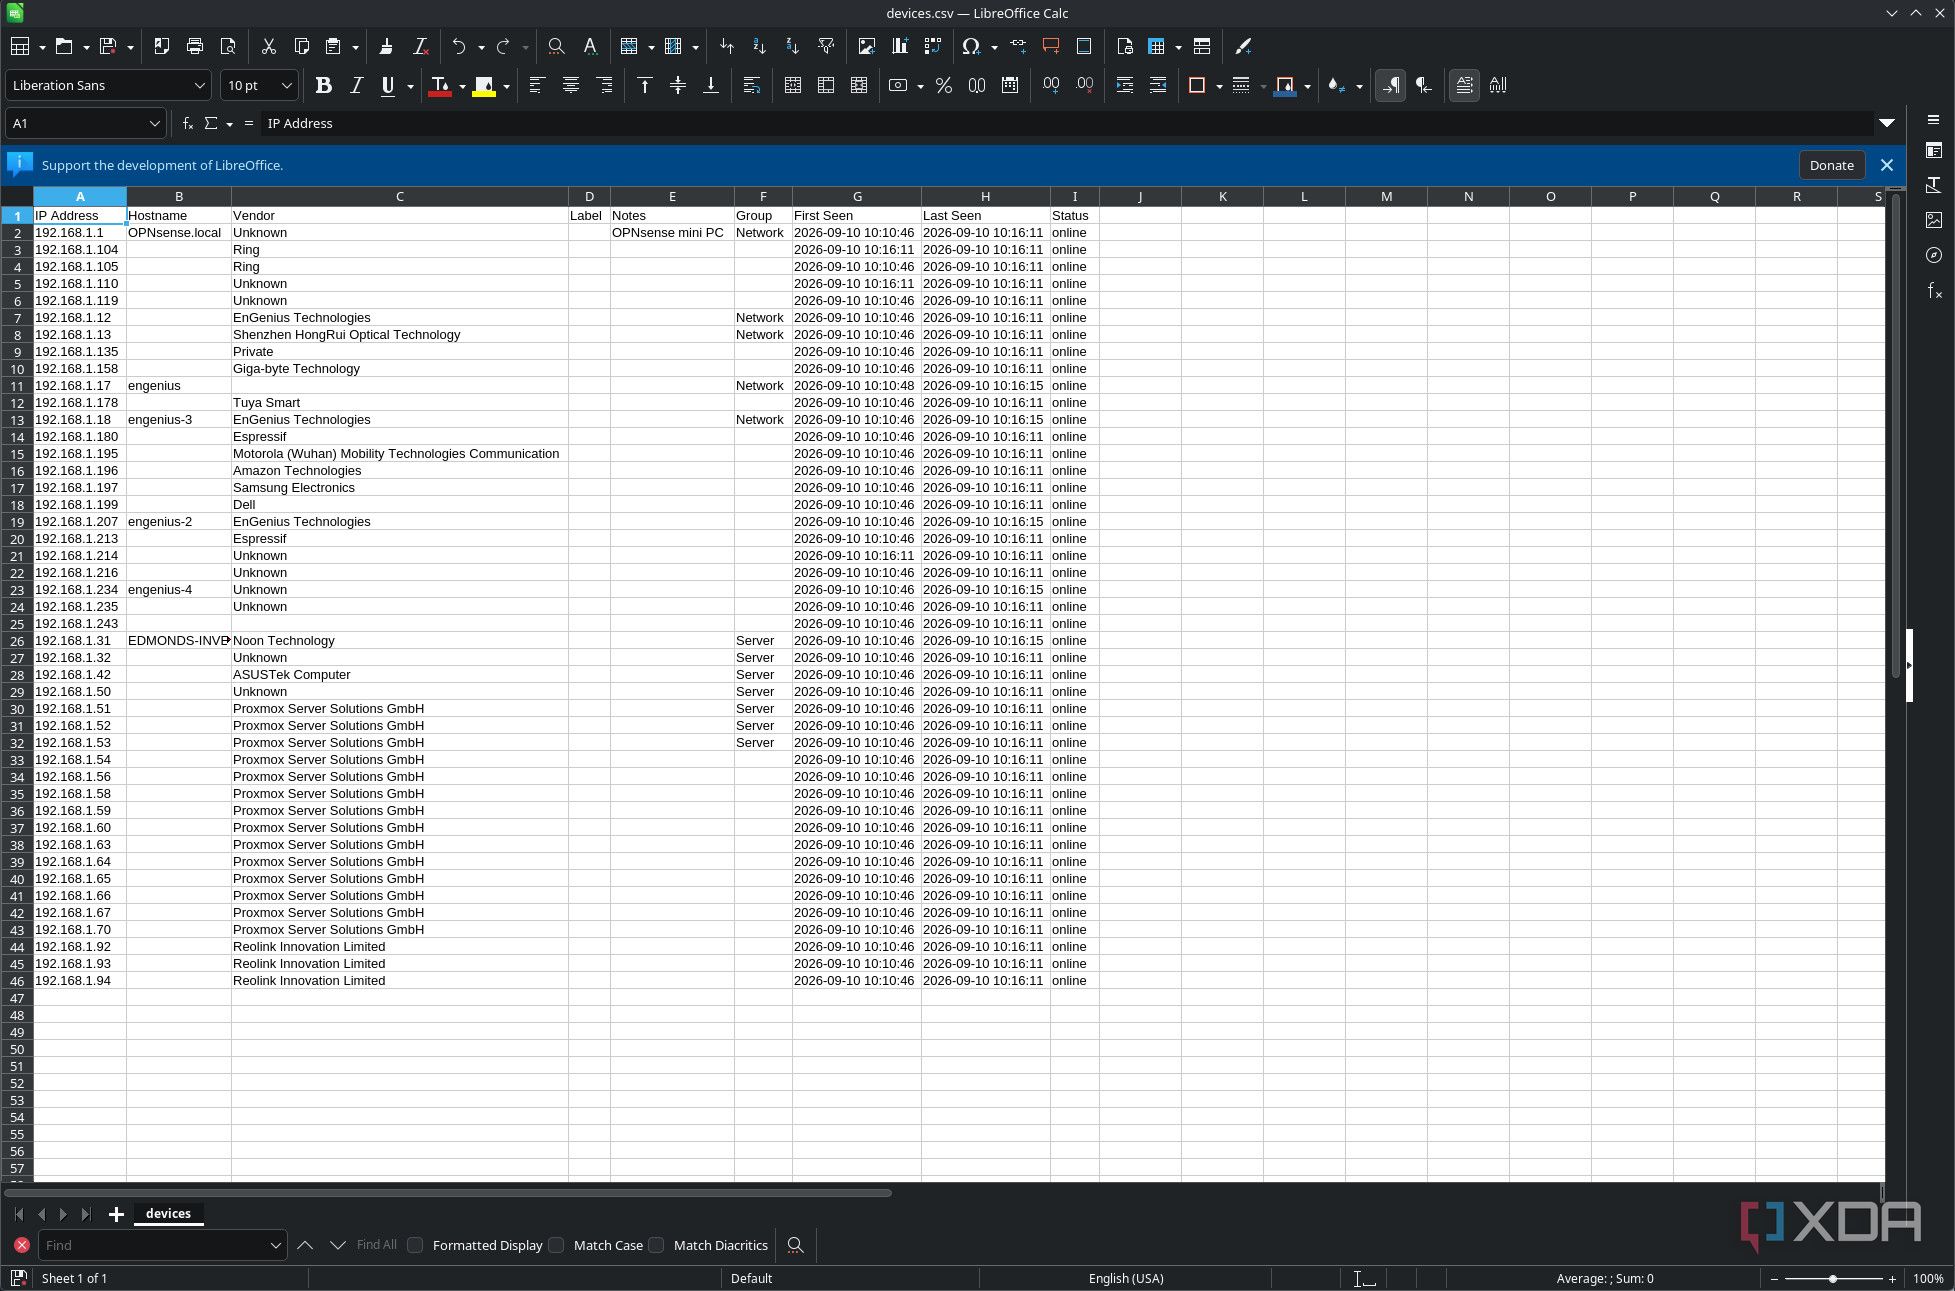Click Center Horizontally icon
Viewport: 1955px width, 1291px height.
pyautogui.click(x=571, y=85)
